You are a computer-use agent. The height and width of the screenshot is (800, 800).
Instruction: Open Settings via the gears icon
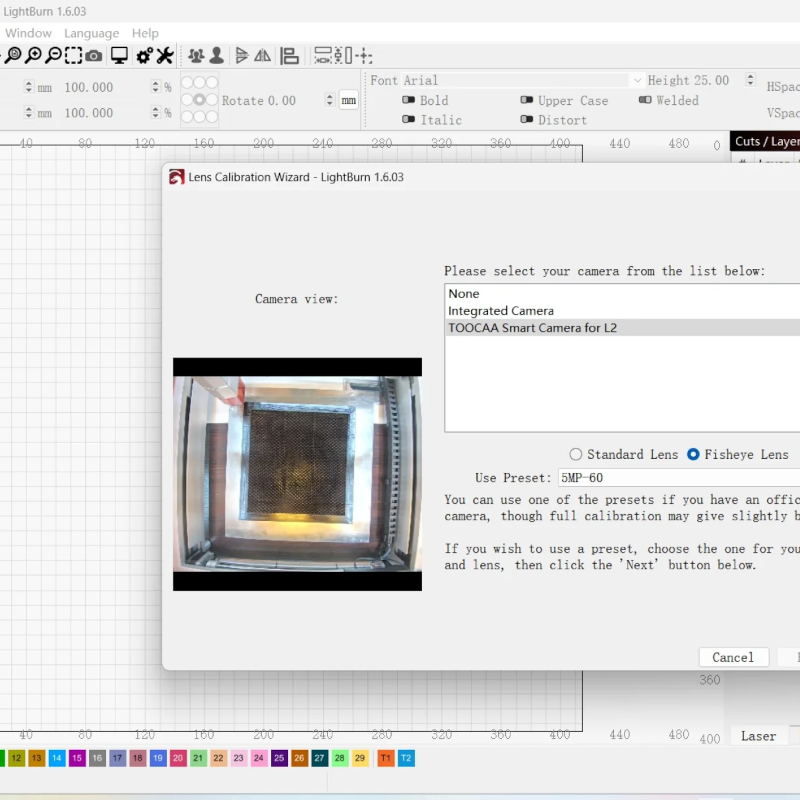coord(144,55)
